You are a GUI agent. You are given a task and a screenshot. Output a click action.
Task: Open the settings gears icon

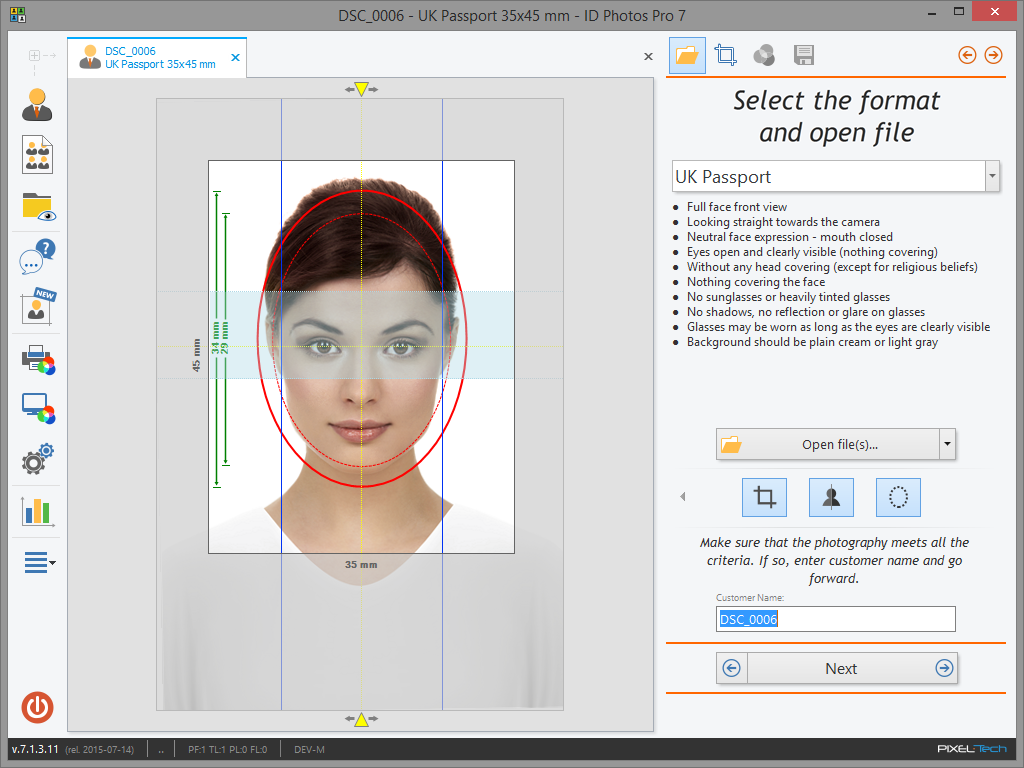click(37, 459)
